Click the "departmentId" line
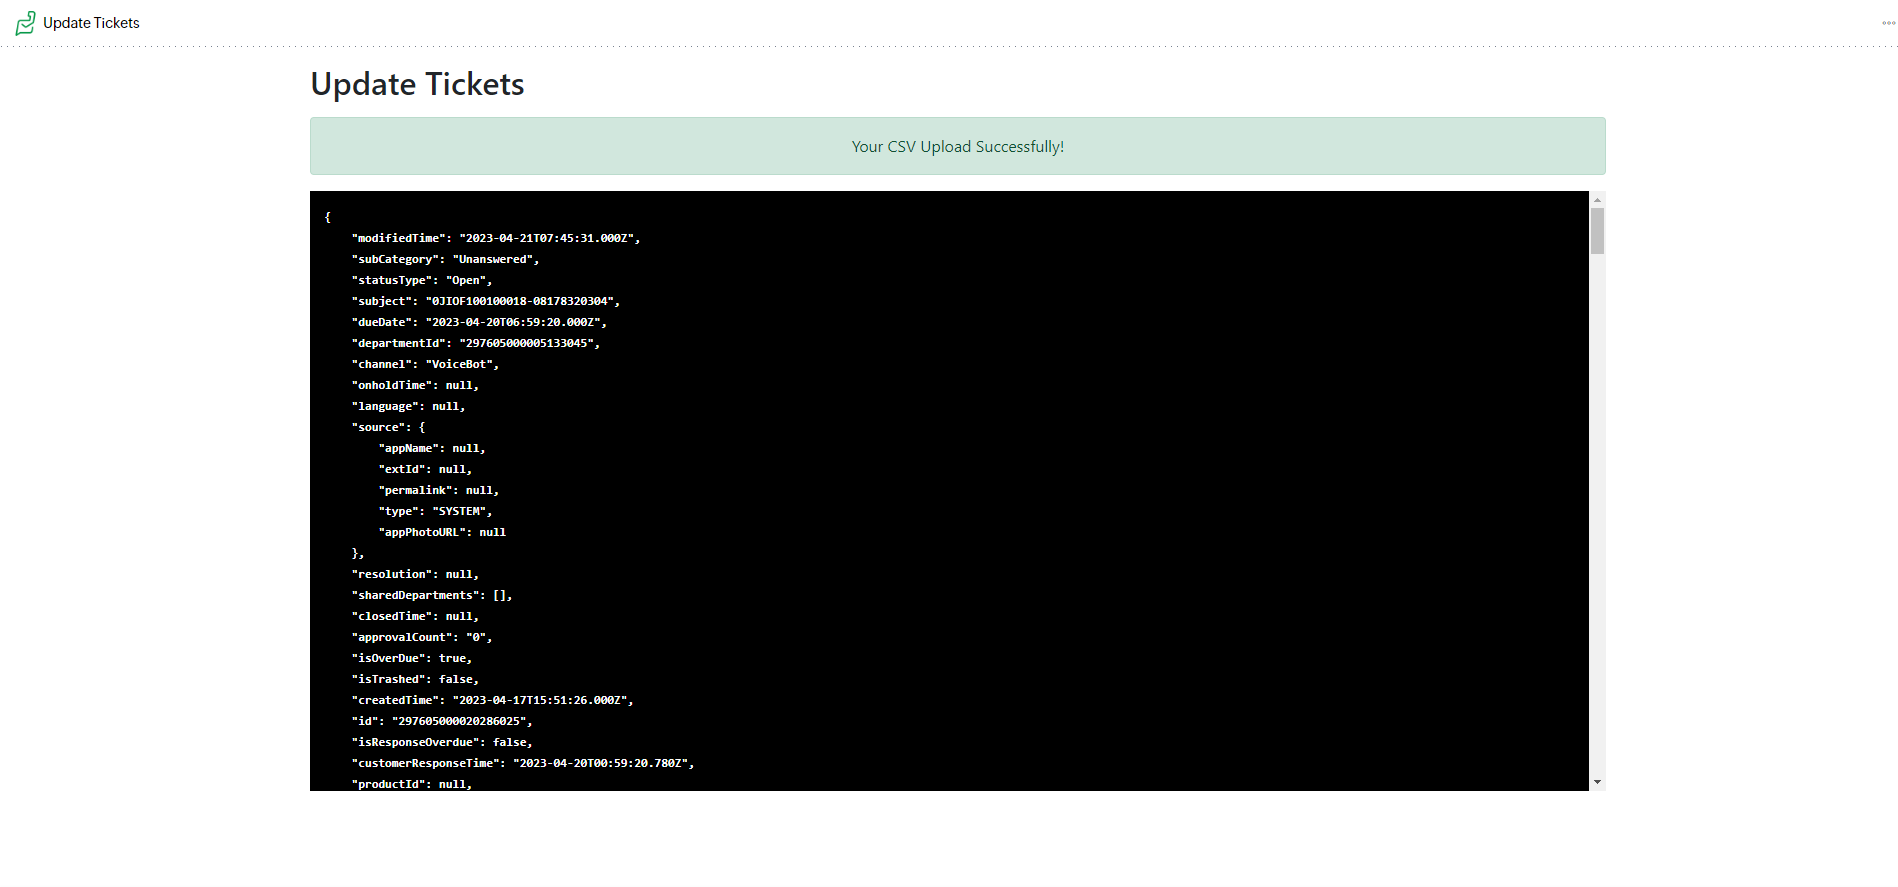Image resolution: width=1898 pixels, height=887 pixels. (475, 343)
